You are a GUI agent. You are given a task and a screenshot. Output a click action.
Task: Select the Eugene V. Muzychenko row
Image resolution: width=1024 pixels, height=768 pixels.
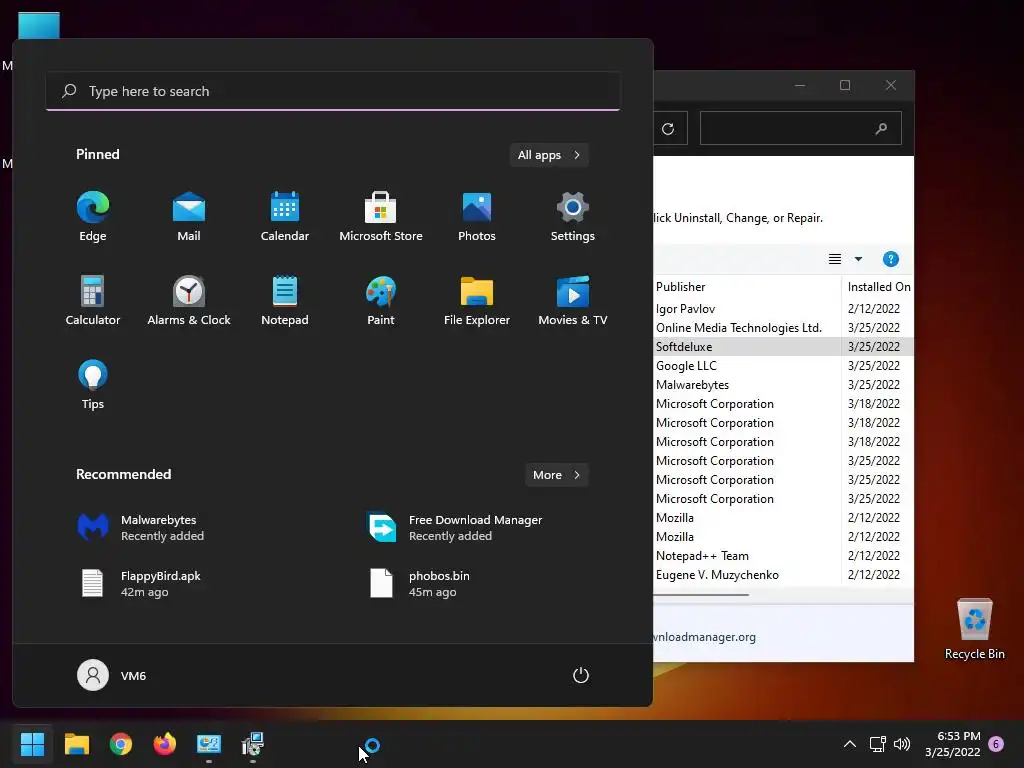pyautogui.click(x=783, y=575)
